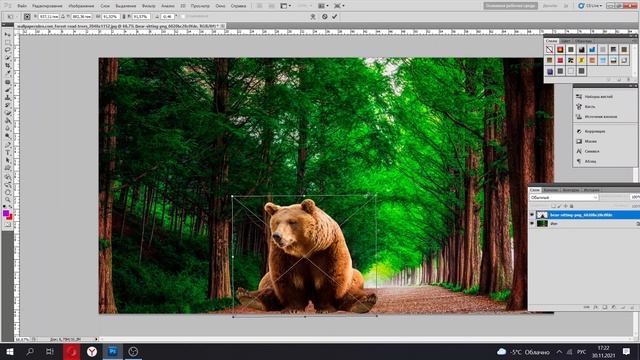Screen dimensions: 640x360
Task: Hide the bear-sitting layer with eye icon
Action: (x=532, y=215)
